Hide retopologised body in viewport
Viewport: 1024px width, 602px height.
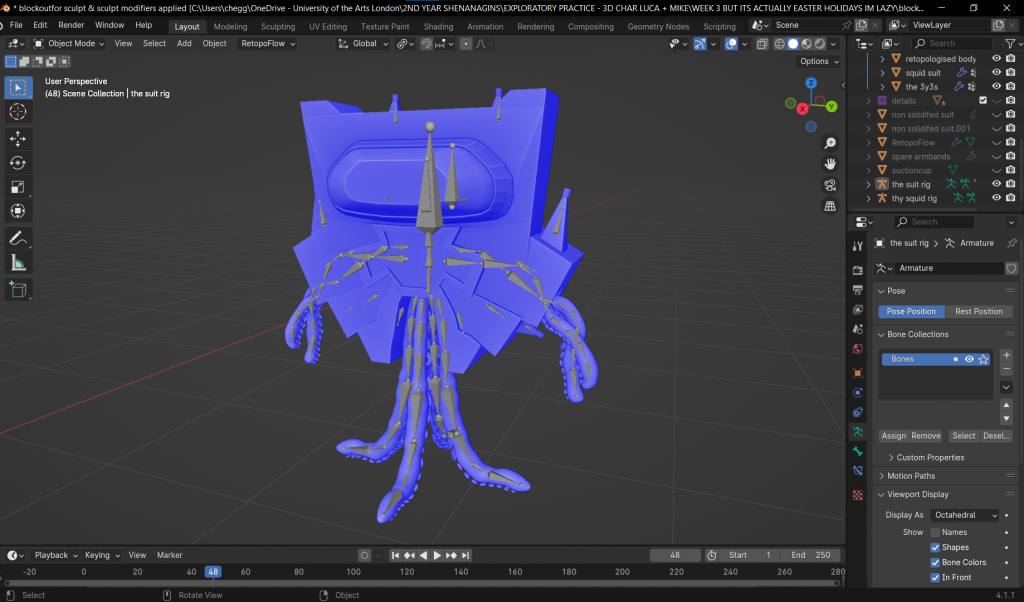(997, 59)
